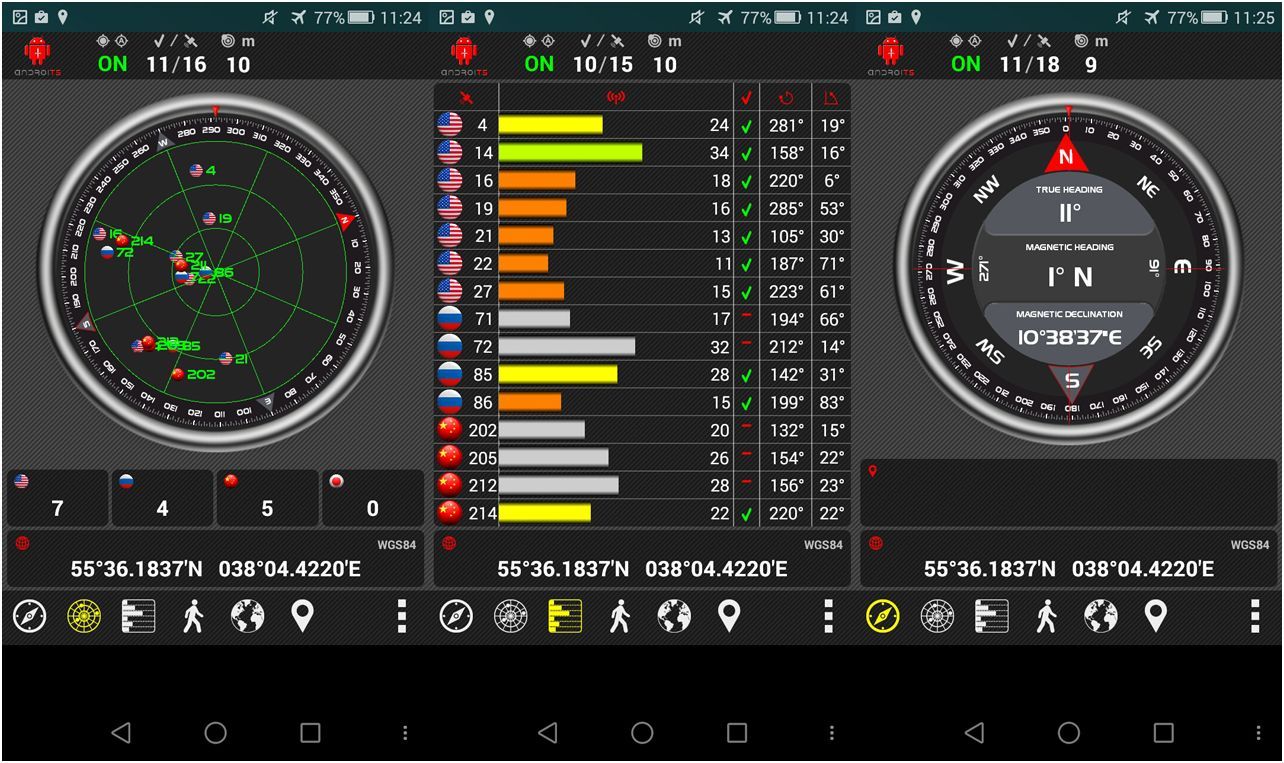The image size is (1284, 763).
Task: Open three-dot overflow menu on compass screen
Action: pyautogui.click(x=1254, y=617)
